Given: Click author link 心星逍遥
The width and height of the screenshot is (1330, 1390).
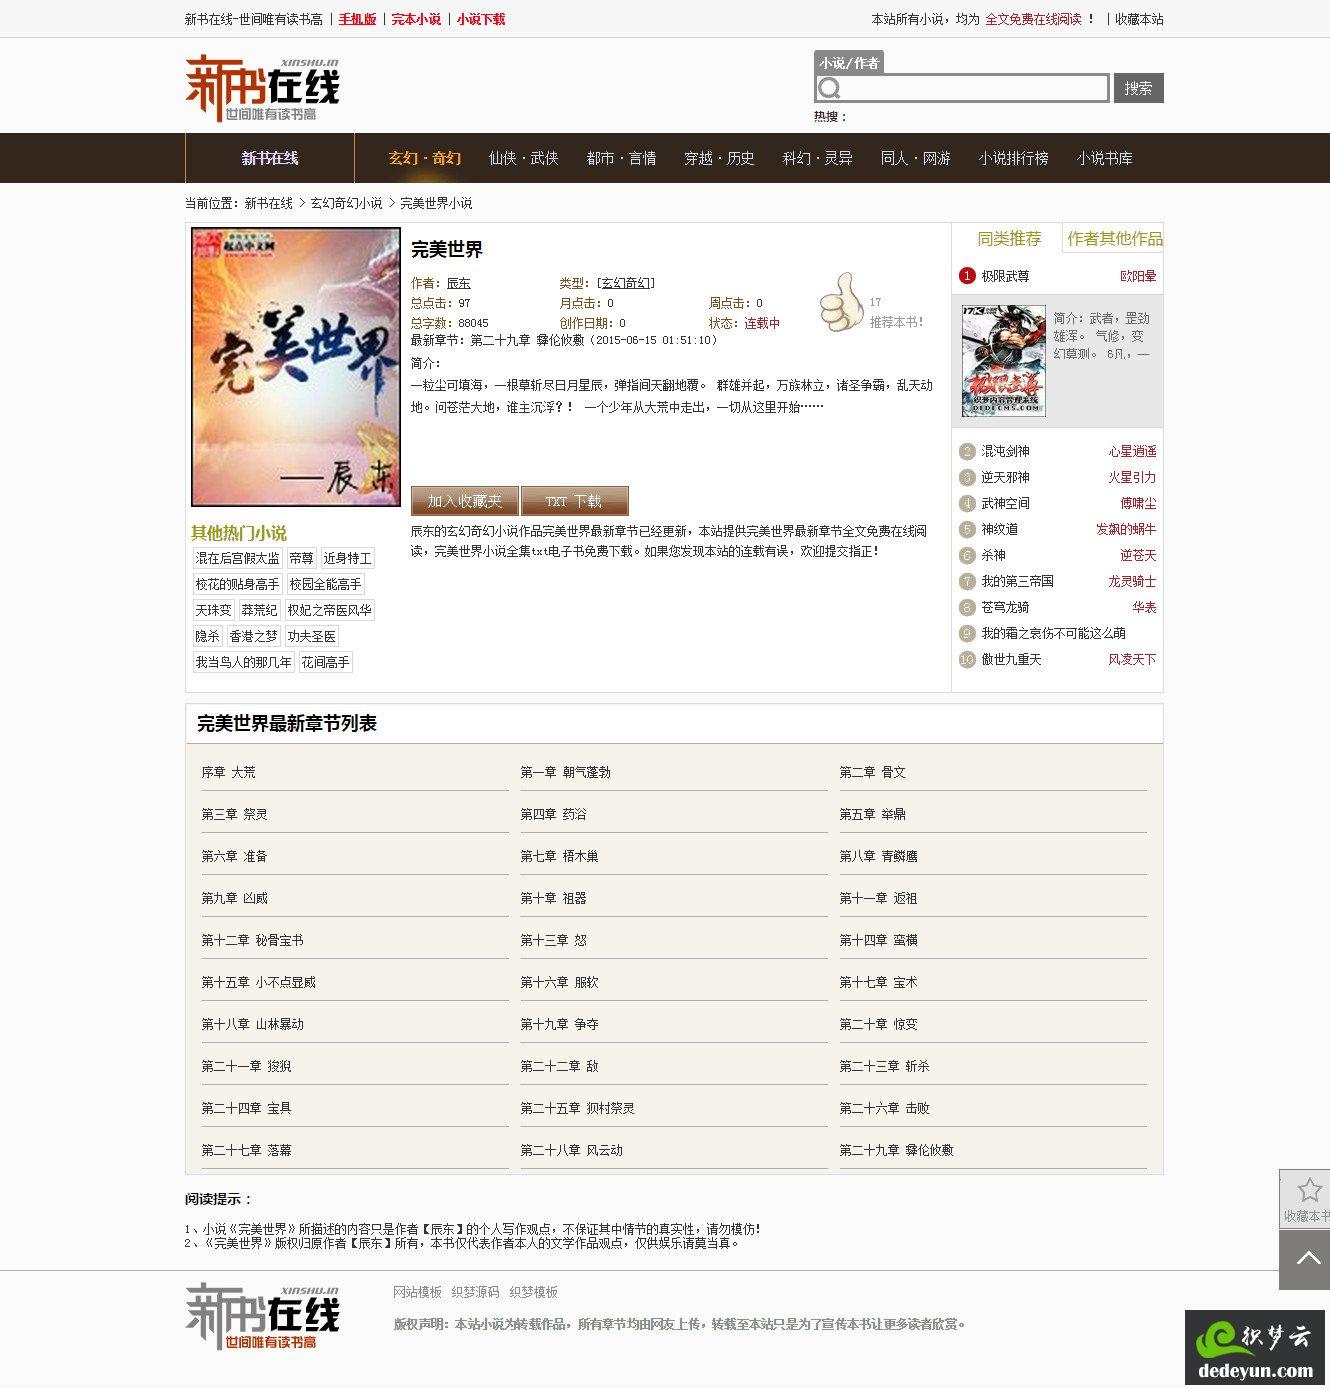Looking at the screenshot, I should click(1132, 452).
